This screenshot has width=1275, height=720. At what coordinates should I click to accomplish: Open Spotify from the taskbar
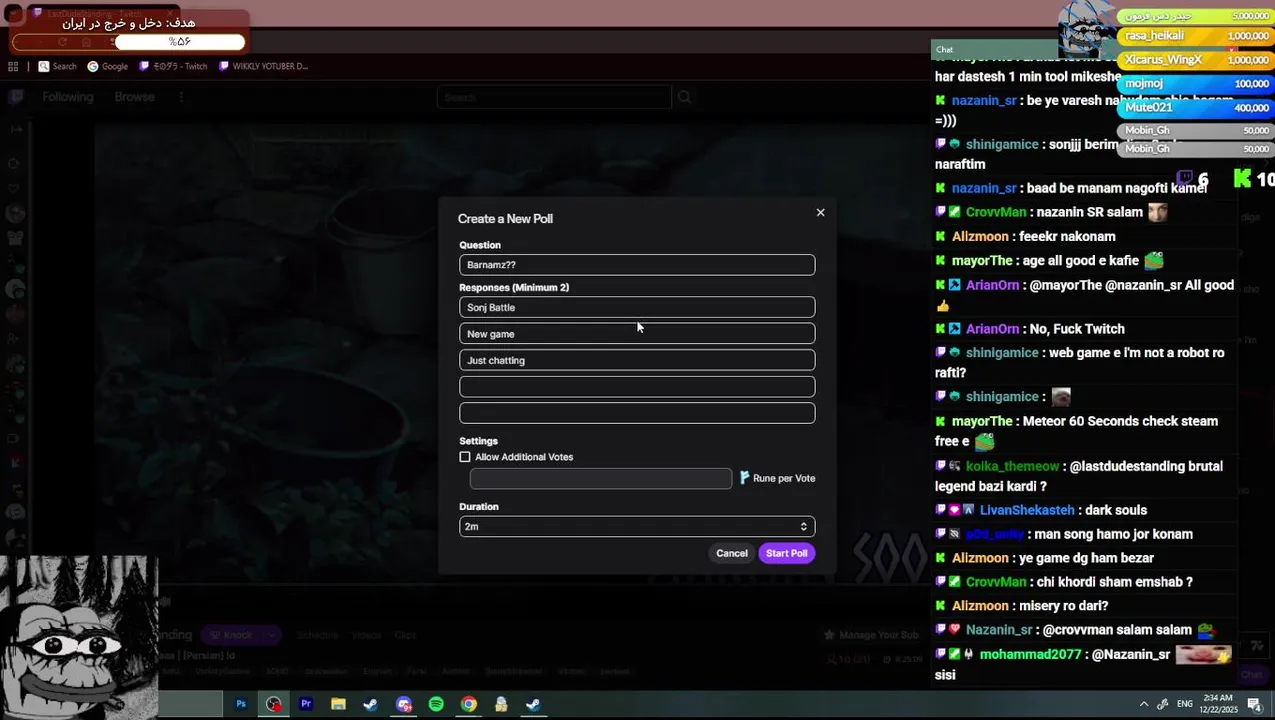[436, 704]
